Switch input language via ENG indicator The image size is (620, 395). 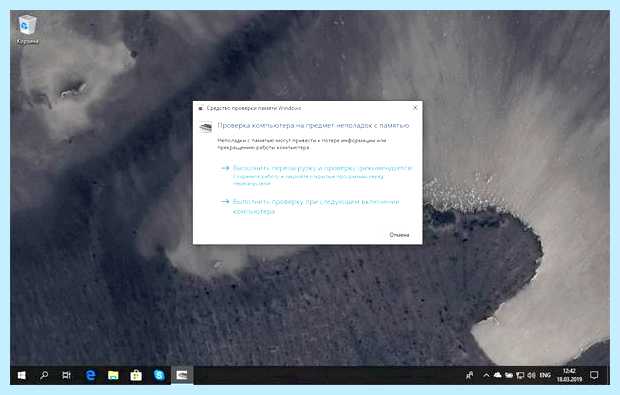click(545, 375)
